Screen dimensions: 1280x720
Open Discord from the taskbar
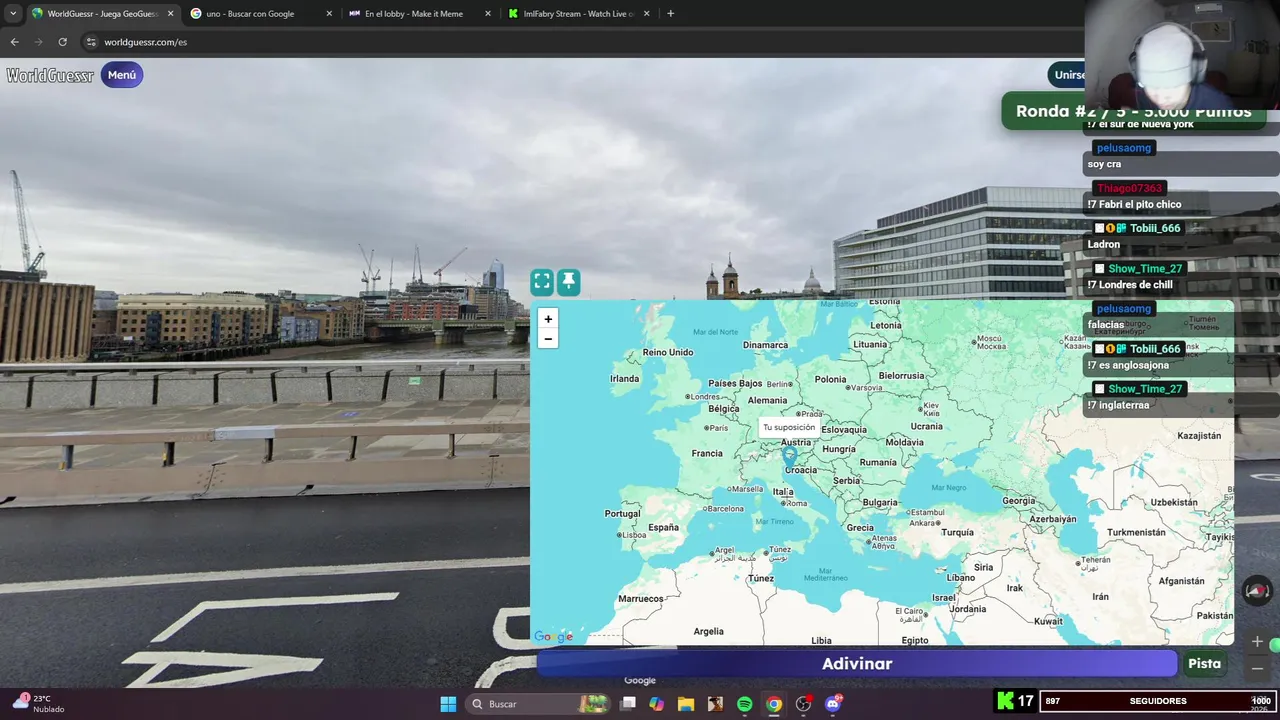(833, 704)
